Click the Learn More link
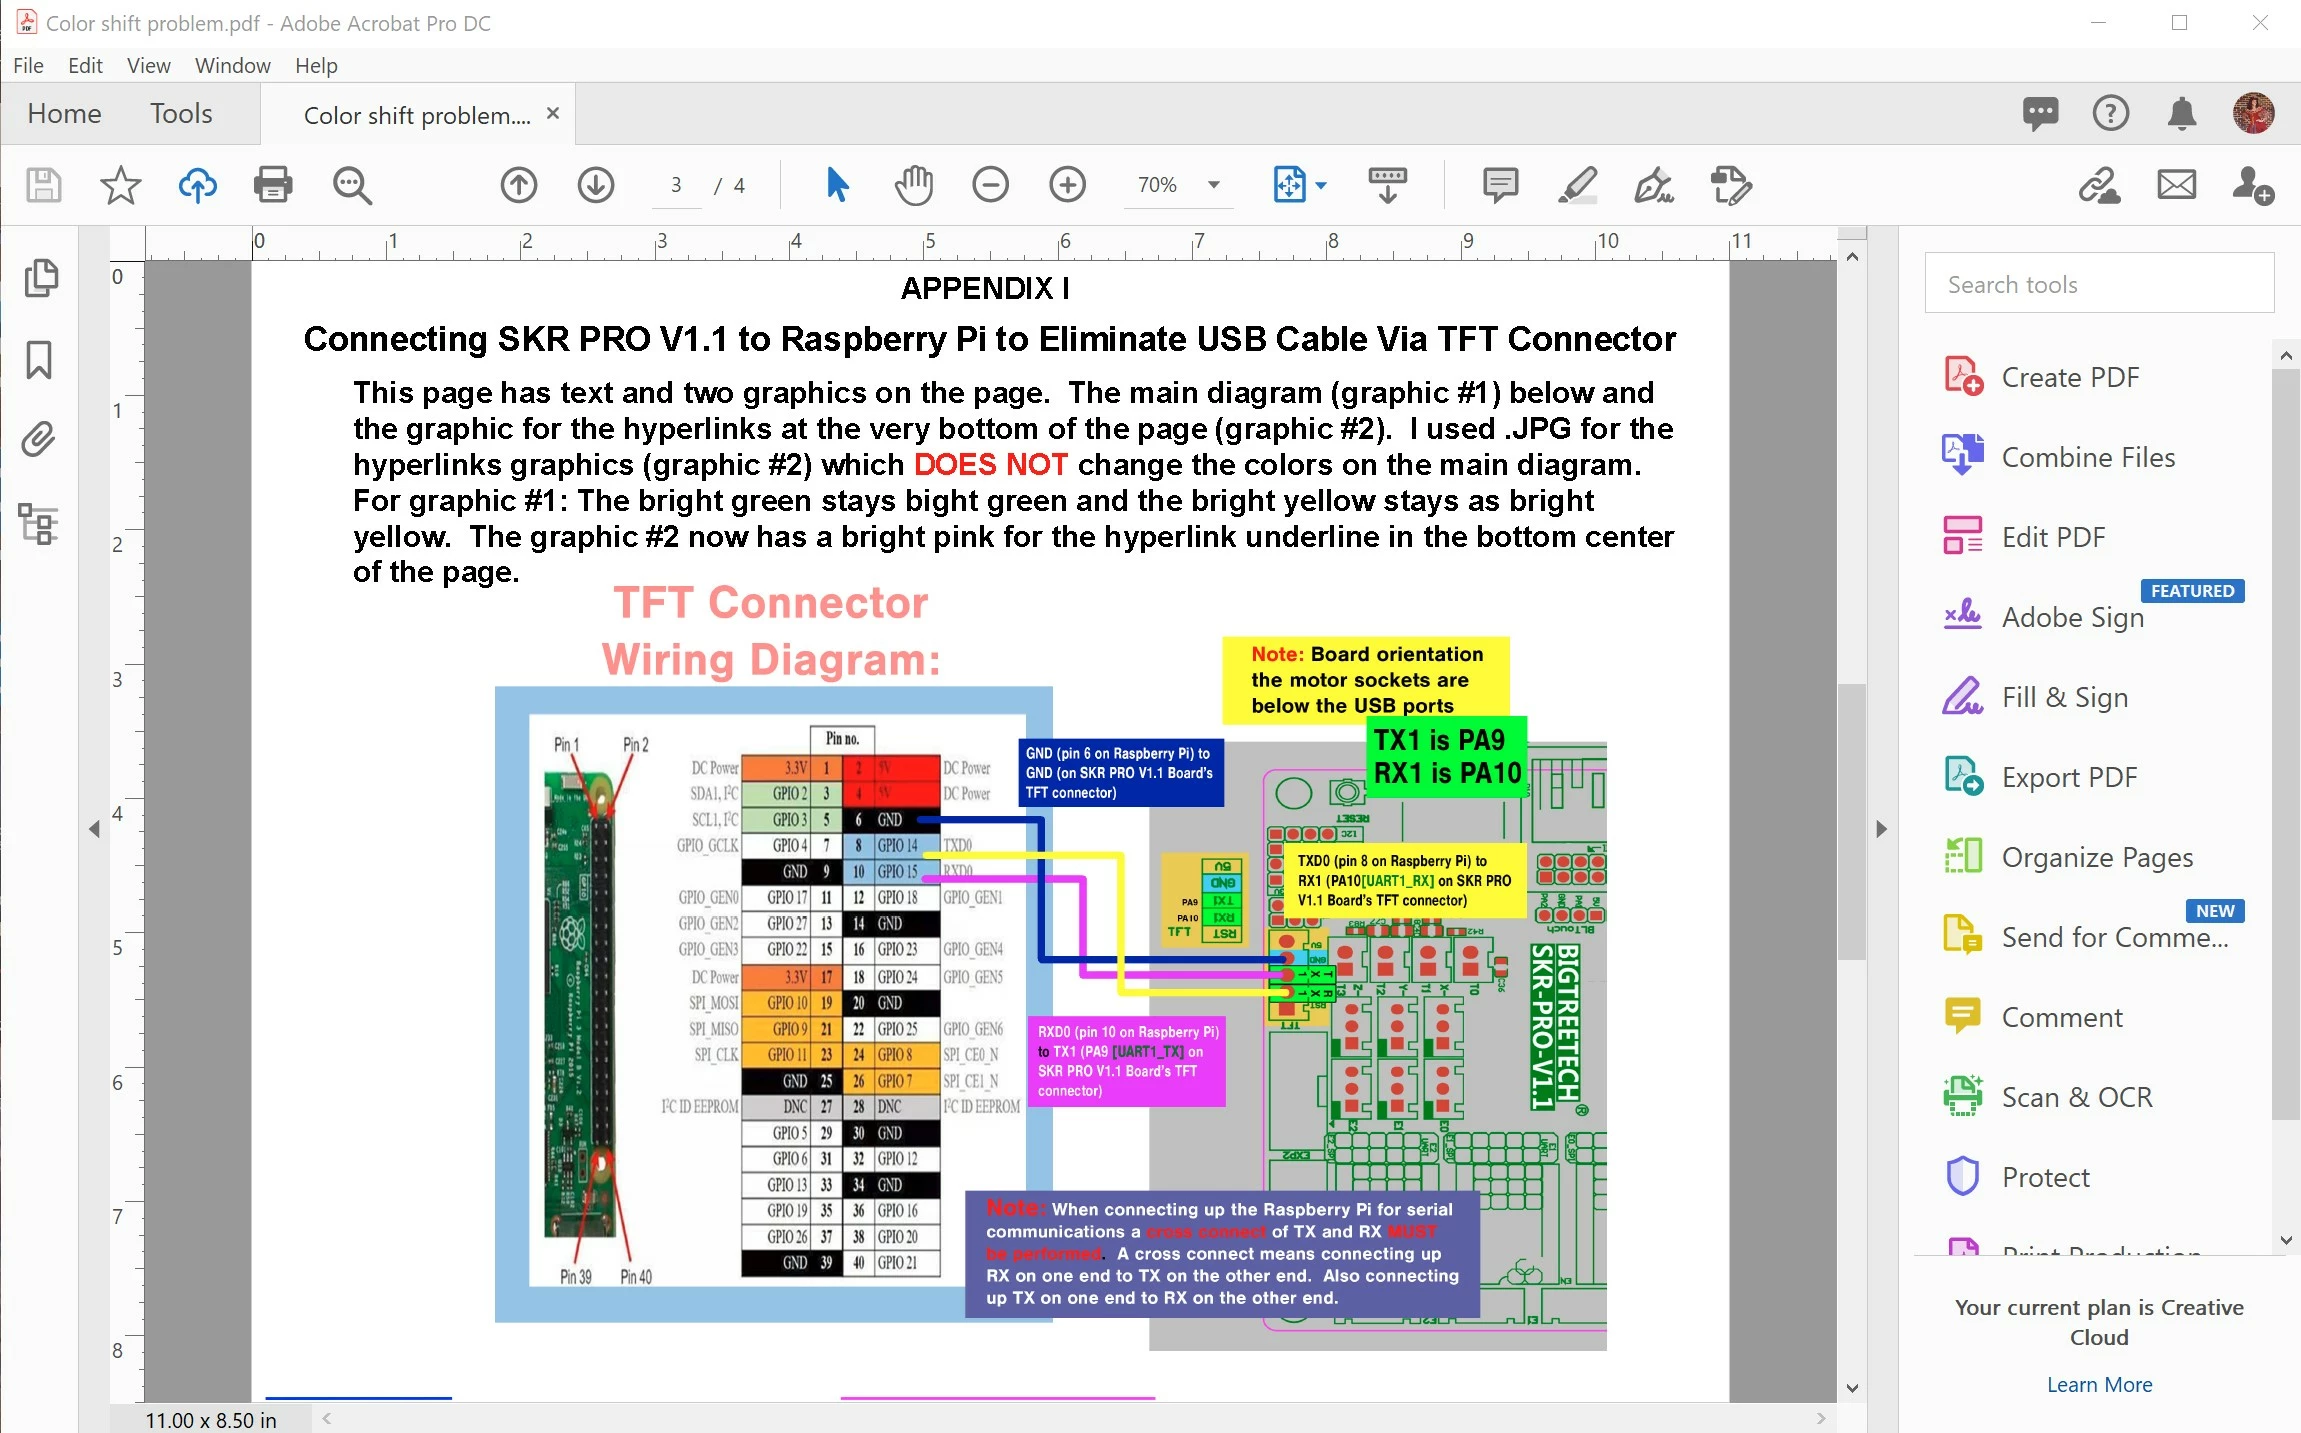The width and height of the screenshot is (2301, 1433). 2098,1384
